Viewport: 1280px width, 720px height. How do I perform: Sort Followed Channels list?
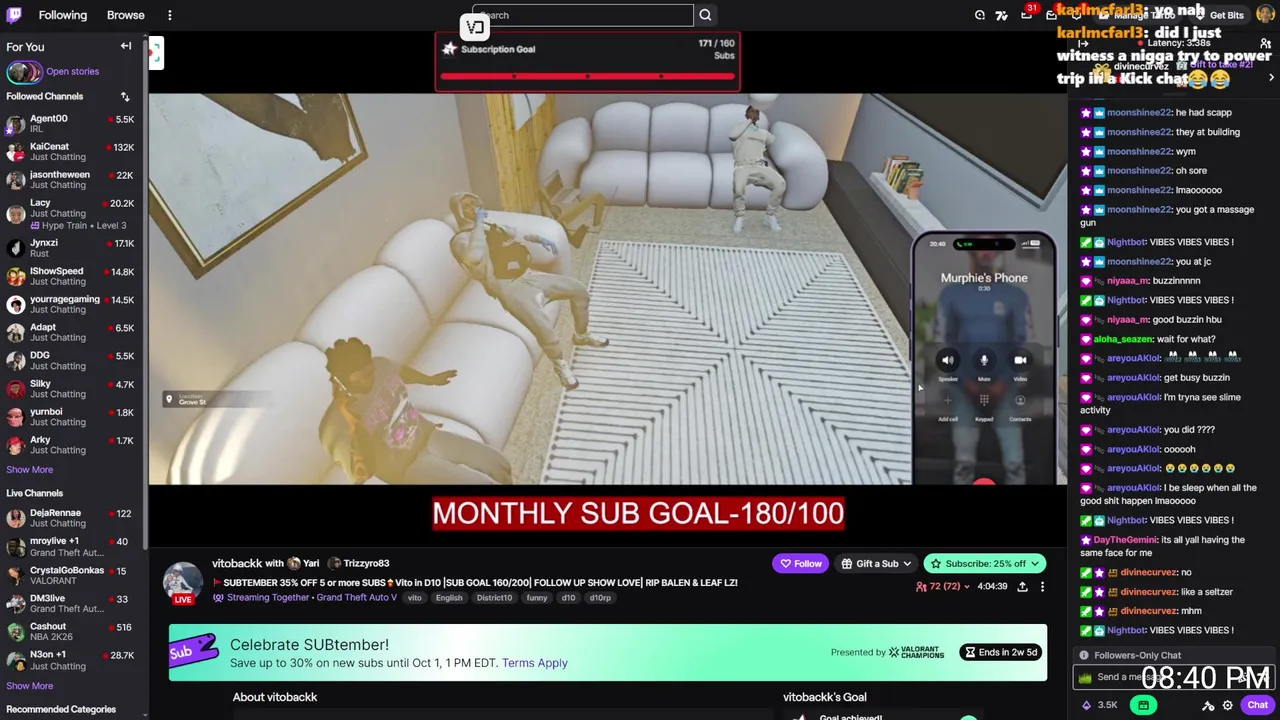tap(125, 97)
